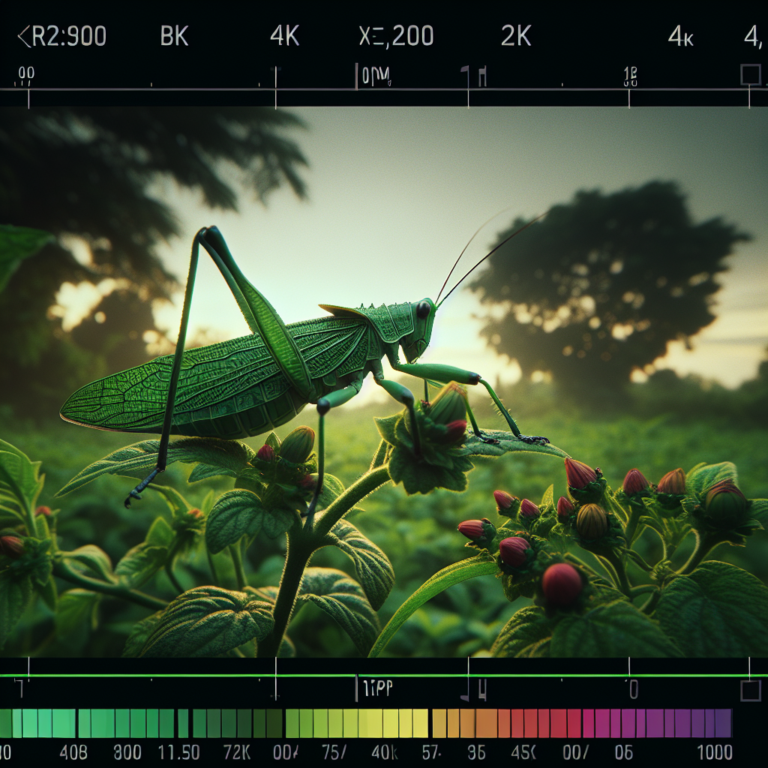Click the square icon on bottom ruler
768x768 pixels.
pos(750,690)
